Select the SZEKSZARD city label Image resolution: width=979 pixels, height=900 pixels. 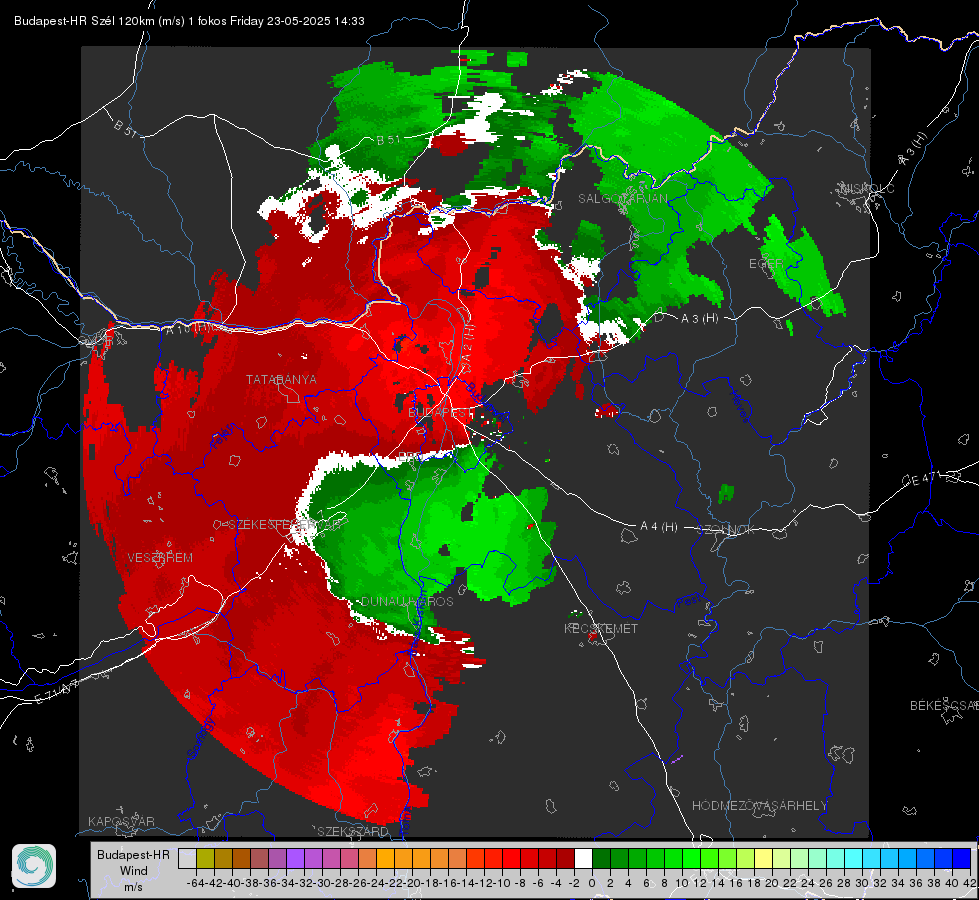tap(352, 831)
